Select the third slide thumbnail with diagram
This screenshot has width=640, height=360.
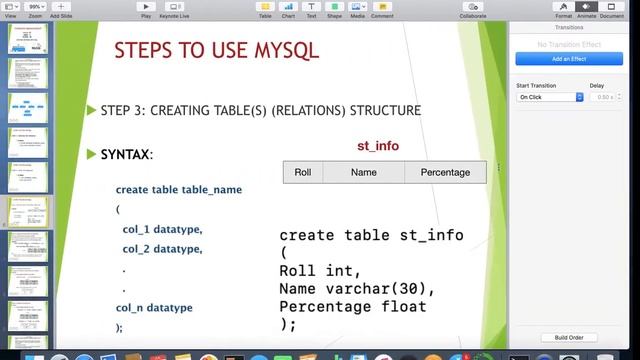click(x=28, y=108)
